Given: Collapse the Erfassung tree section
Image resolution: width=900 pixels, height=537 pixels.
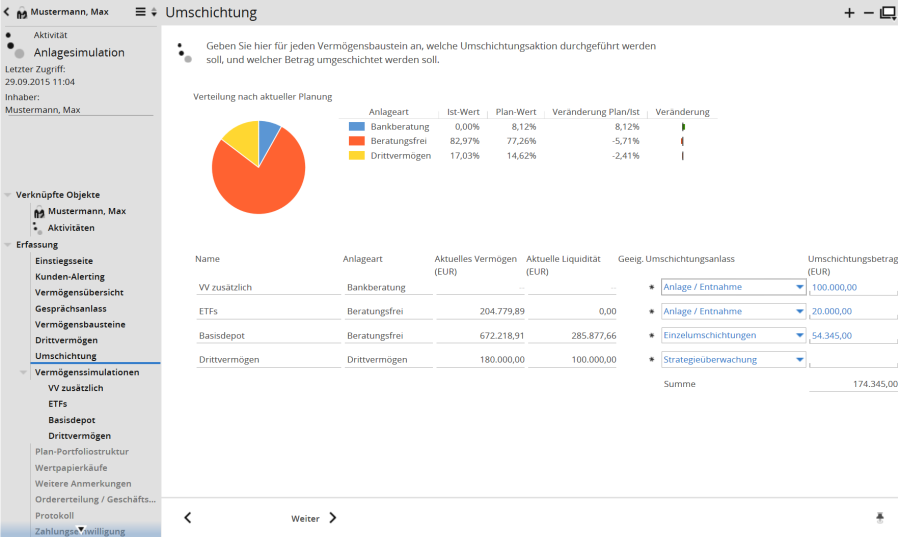Looking at the screenshot, I should click(x=8, y=244).
